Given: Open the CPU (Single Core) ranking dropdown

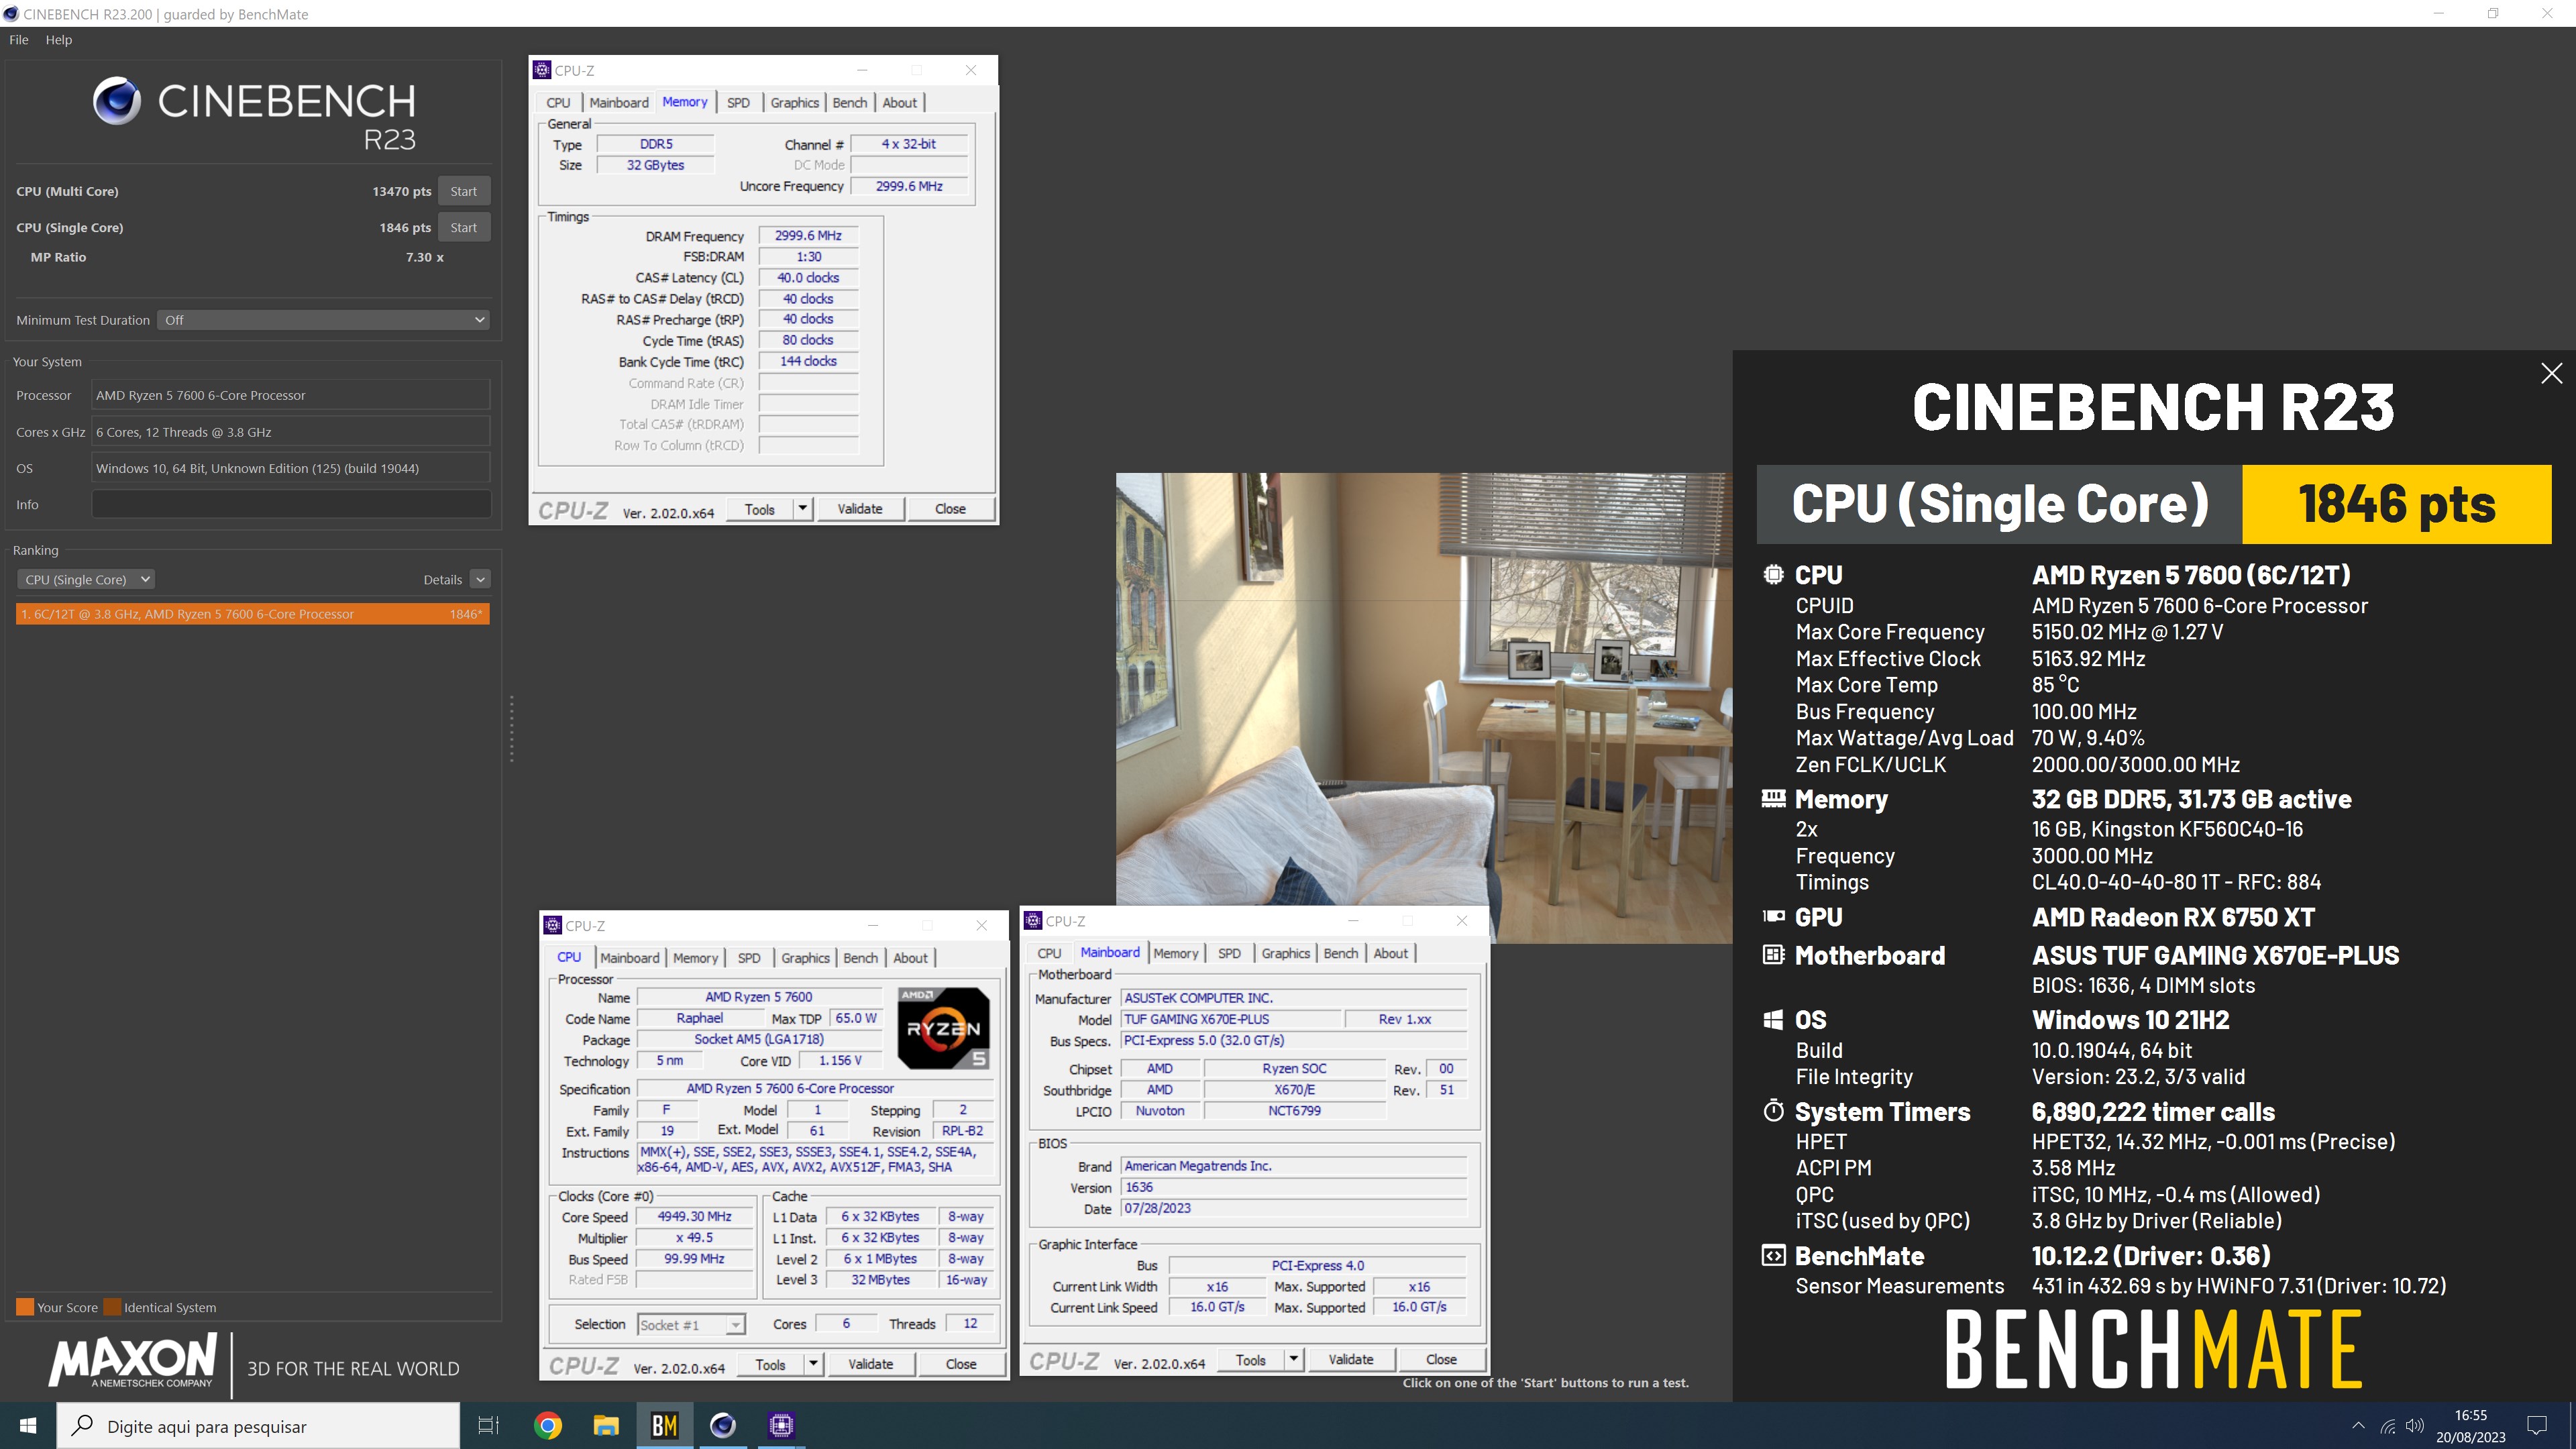Looking at the screenshot, I should (85, 579).
